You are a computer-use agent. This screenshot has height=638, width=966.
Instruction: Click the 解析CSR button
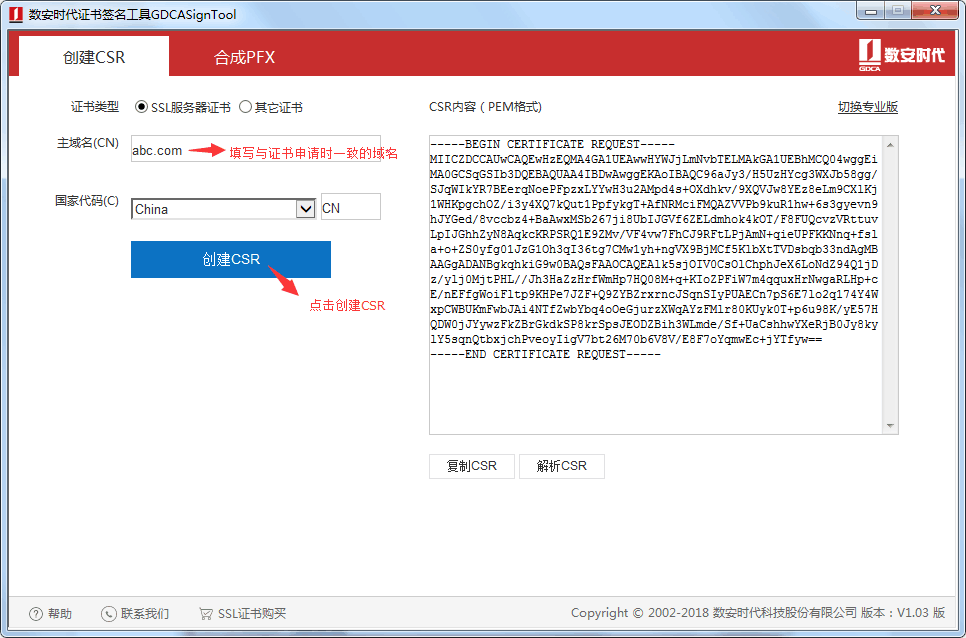click(x=562, y=466)
